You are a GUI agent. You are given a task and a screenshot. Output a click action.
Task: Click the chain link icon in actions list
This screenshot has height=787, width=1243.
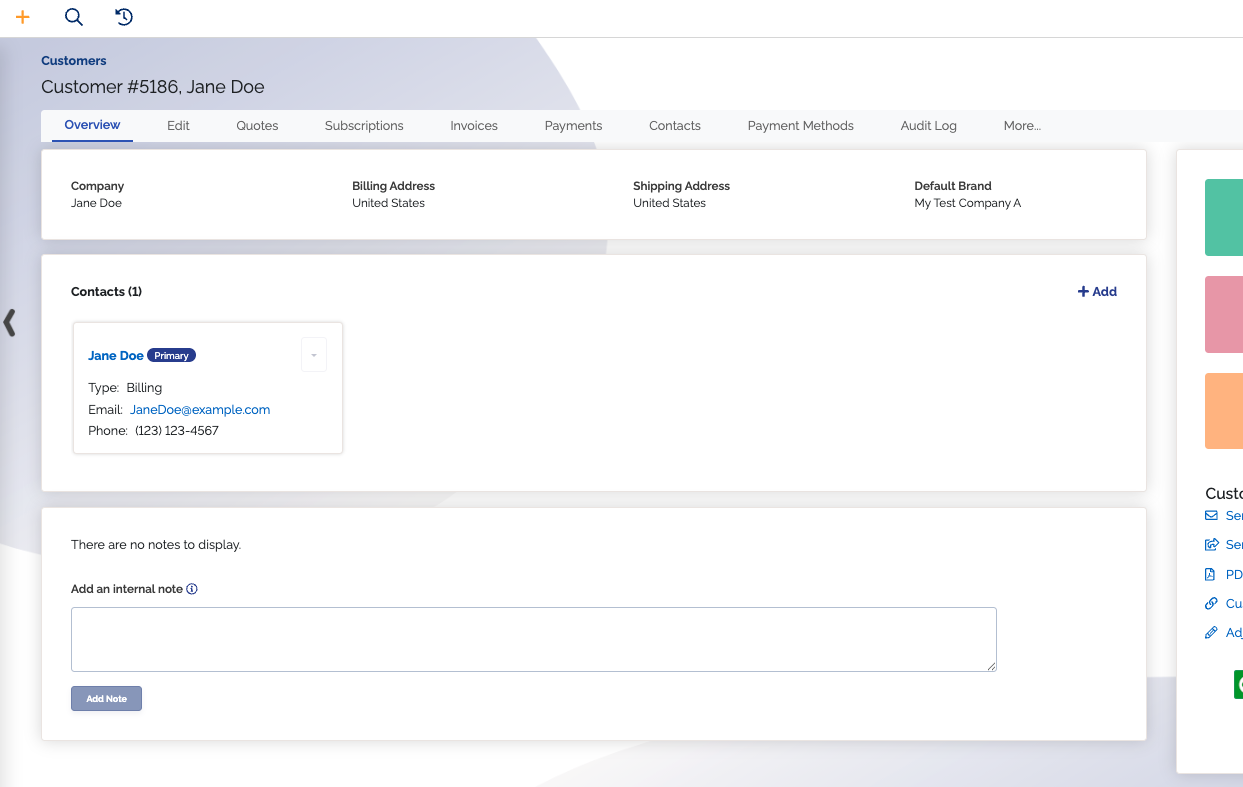(x=1211, y=604)
